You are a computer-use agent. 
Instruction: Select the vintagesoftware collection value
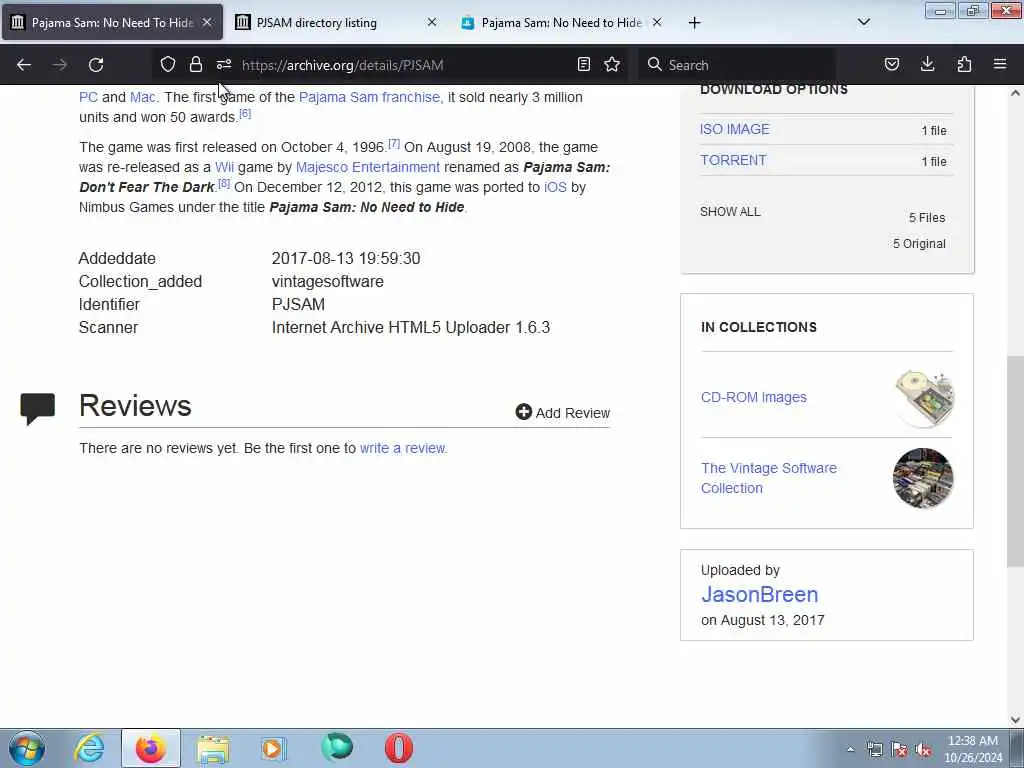pos(328,282)
